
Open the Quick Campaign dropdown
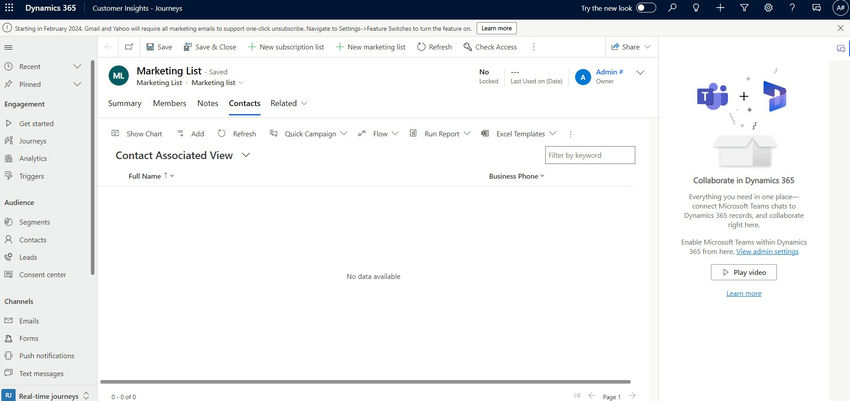pyautogui.click(x=308, y=134)
